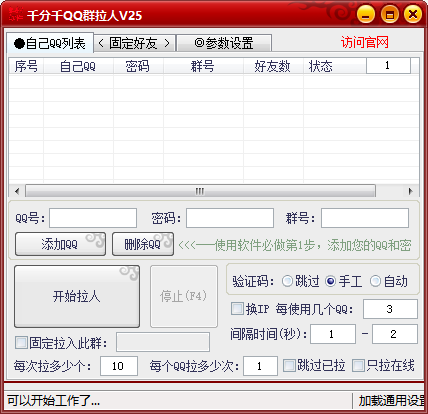Viewport: 428px width, 414px height.
Task: Click the 开始拉人 button
Action: (77, 296)
